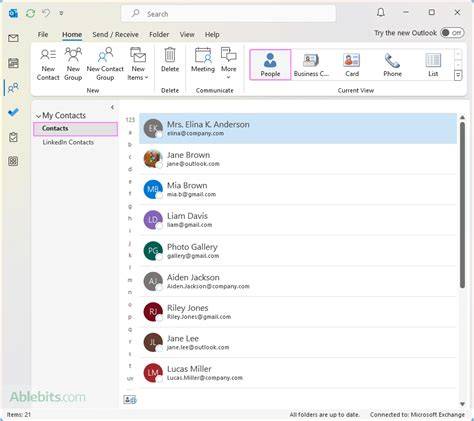
Task: Create a New Contact
Action: [x=48, y=64]
